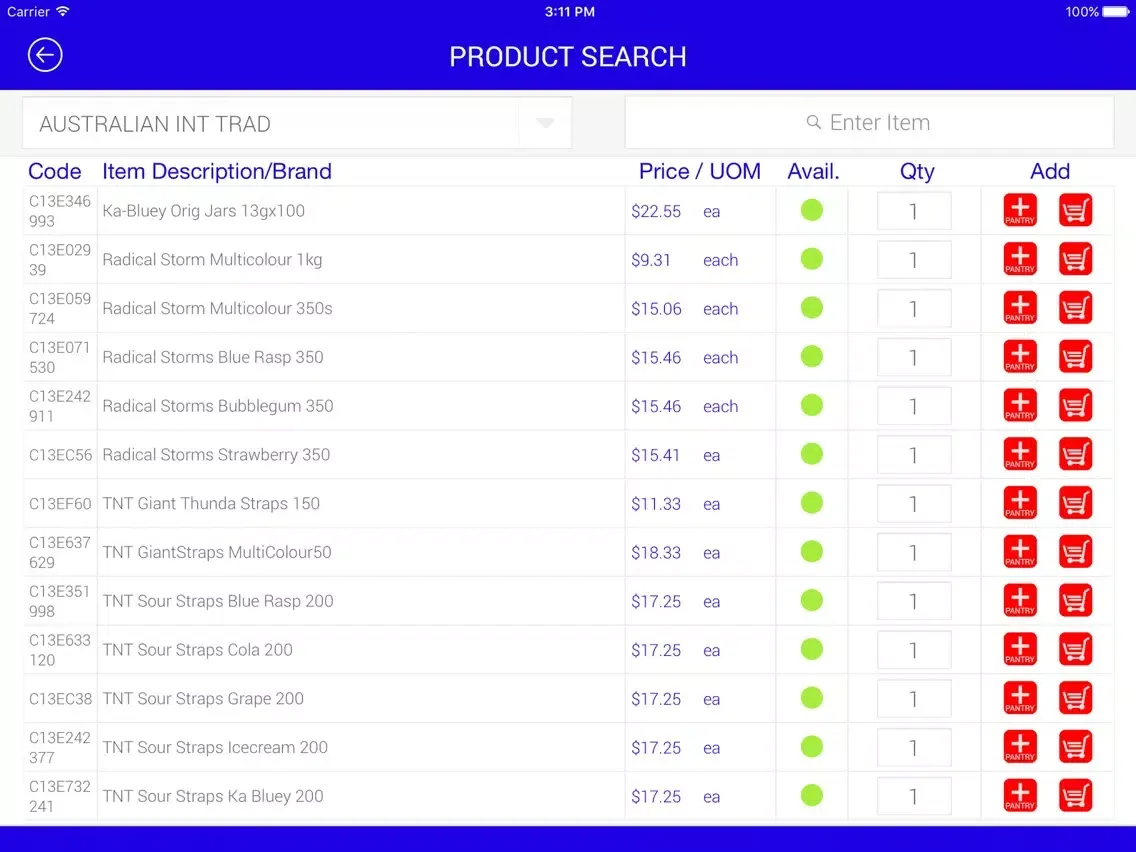Add TNT GiantStraps MultiColour50 to pantry
This screenshot has width=1136, height=852.
(1020, 552)
